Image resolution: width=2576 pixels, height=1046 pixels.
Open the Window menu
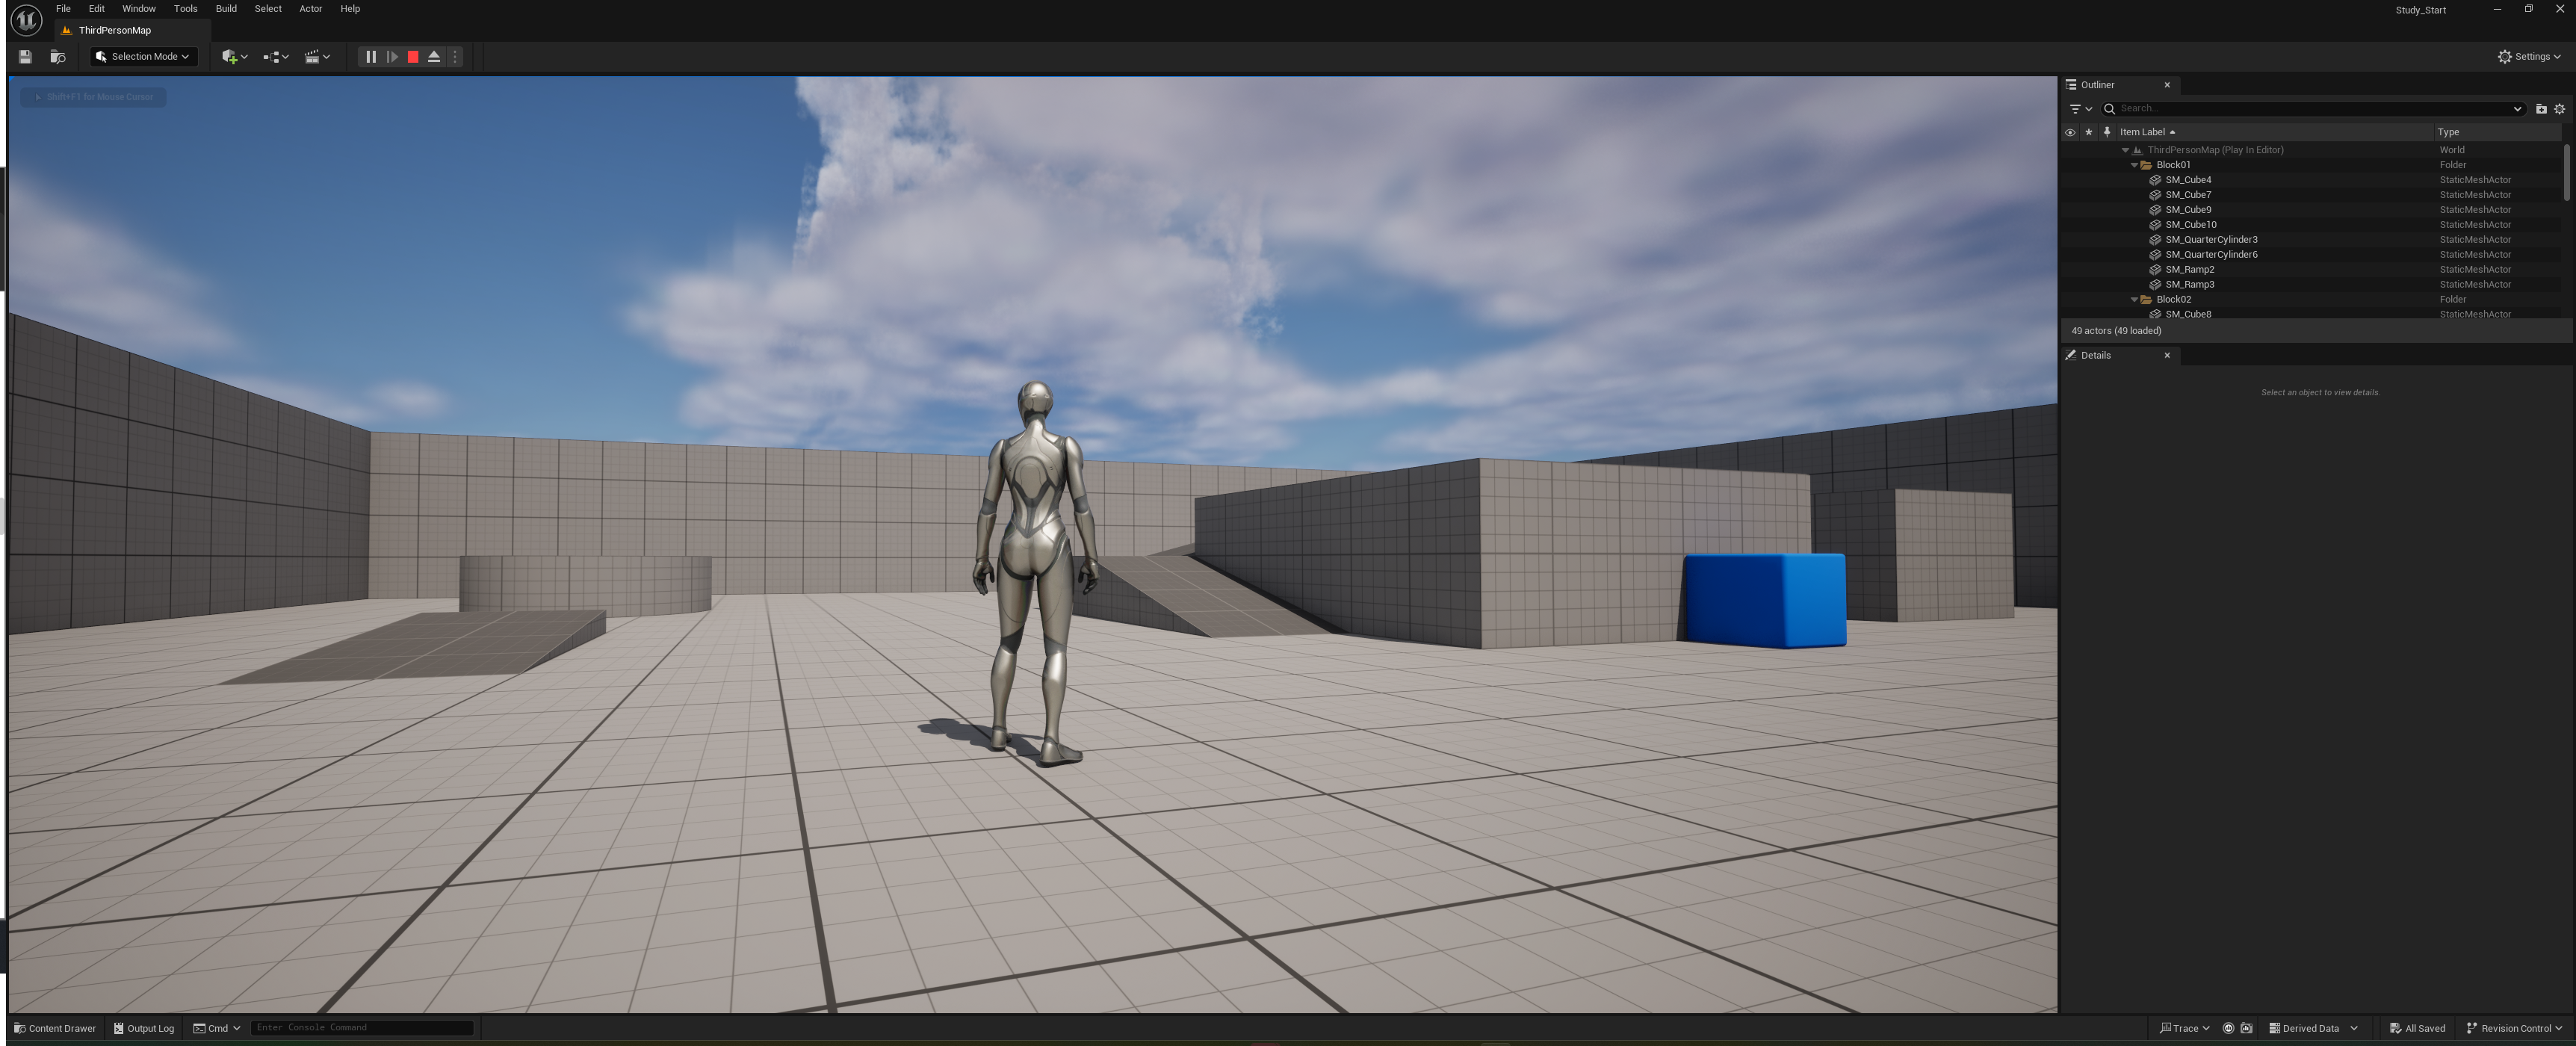[x=139, y=9]
